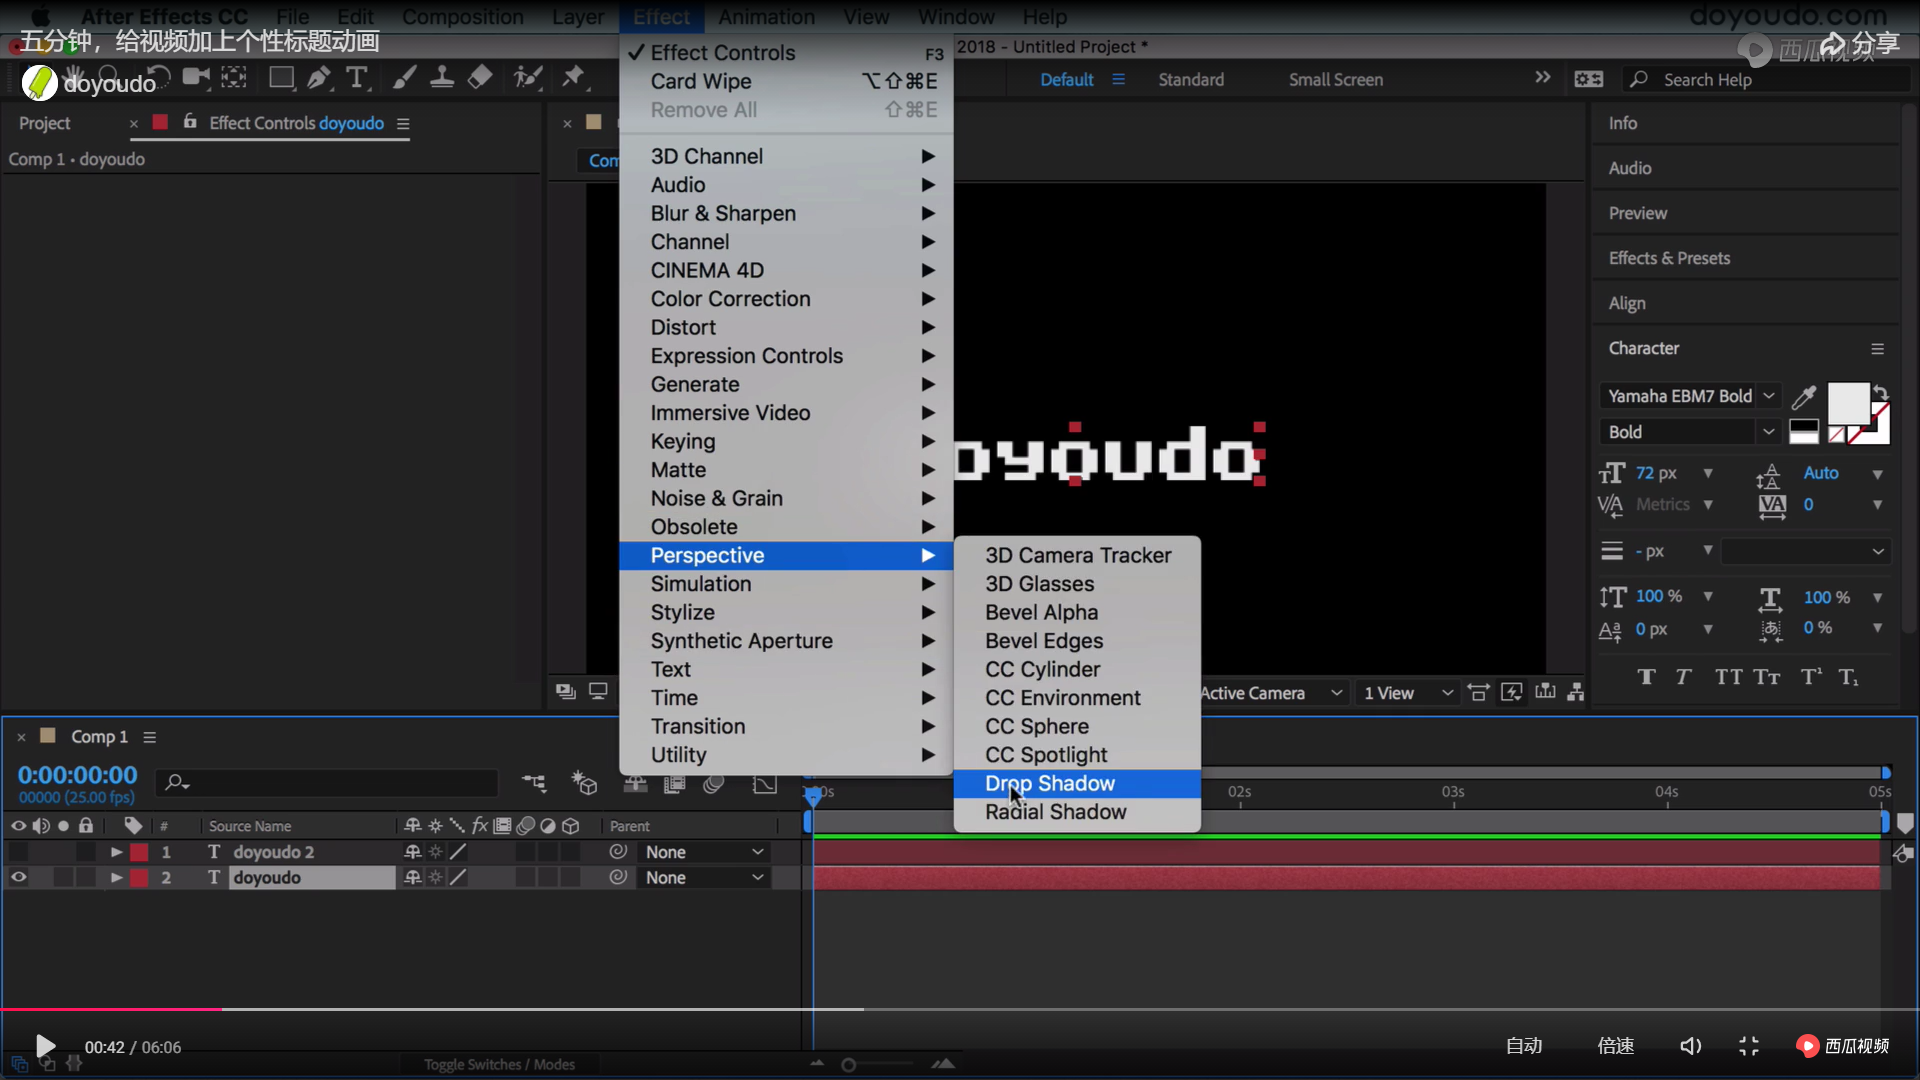Toggle visibility eye for doyoudo layer 2
1920x1080 pixels.
click(19, 877)
